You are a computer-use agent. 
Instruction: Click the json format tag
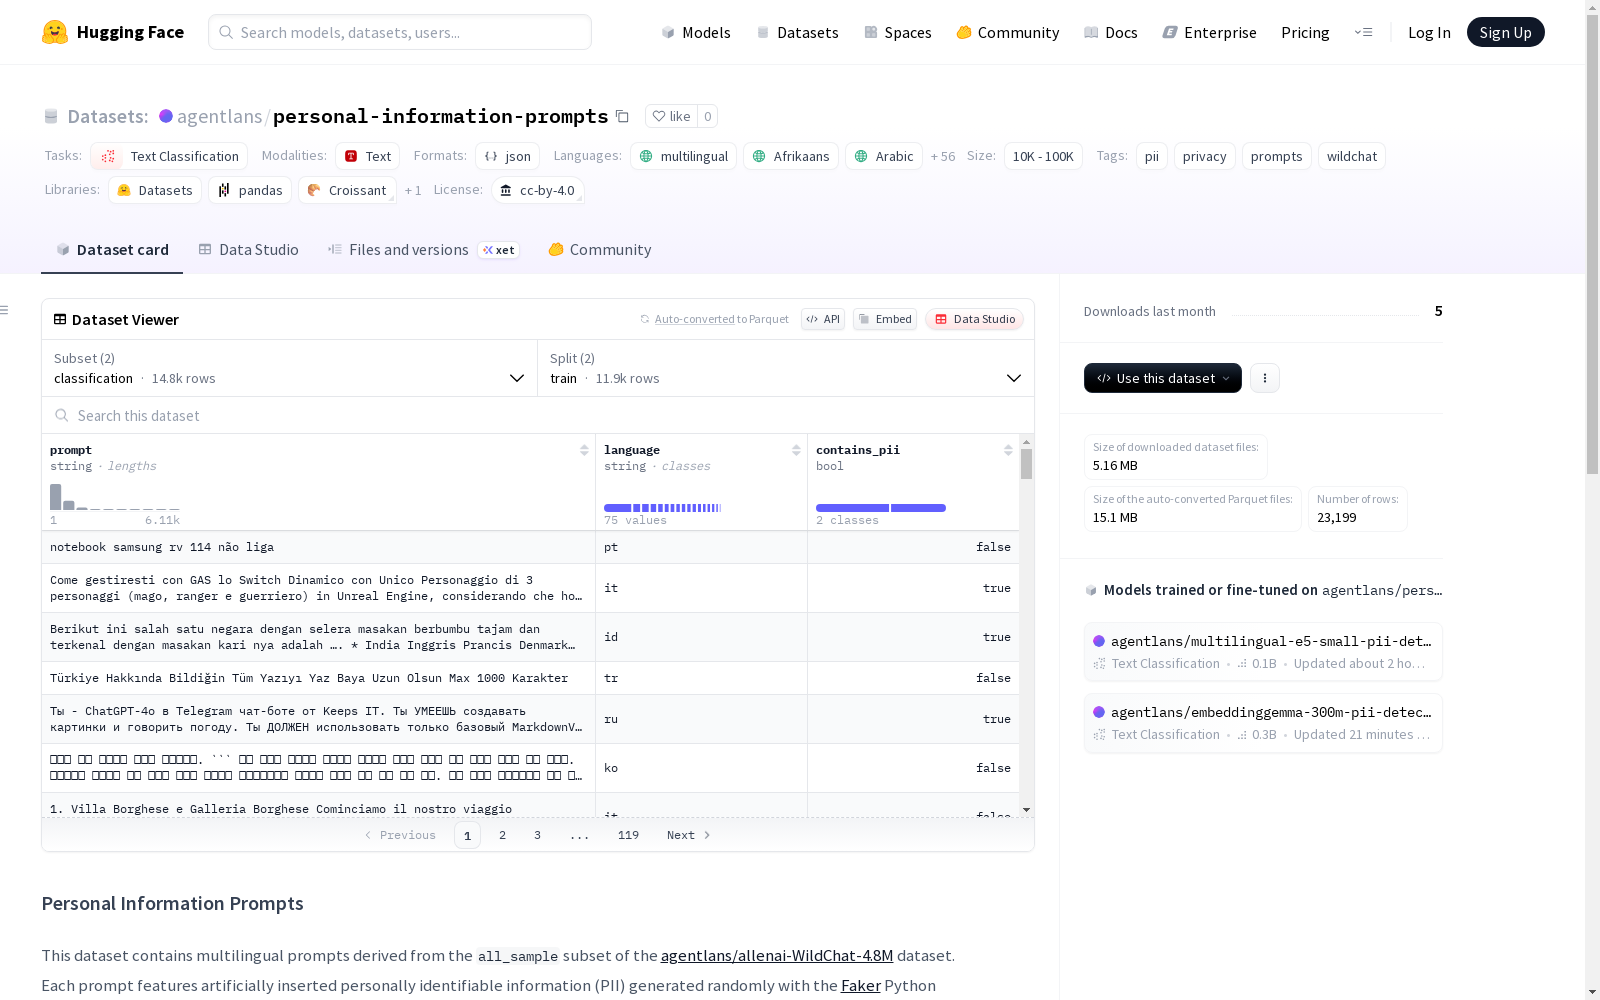pos(507,156)
